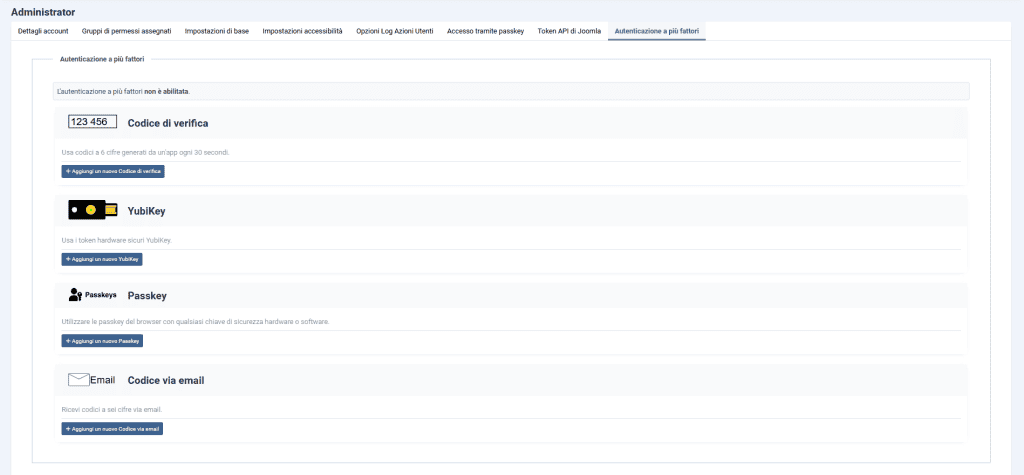Select Opzioni Log Azioni Utenti tab
Viewport: 1024px width, 475px height.
tap(395, 32)
